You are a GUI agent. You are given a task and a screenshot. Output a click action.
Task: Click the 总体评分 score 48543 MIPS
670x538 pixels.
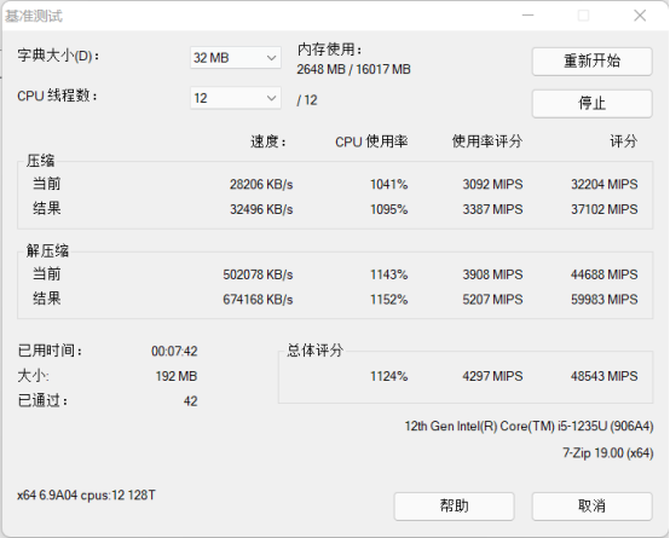[x=603, y=376]
